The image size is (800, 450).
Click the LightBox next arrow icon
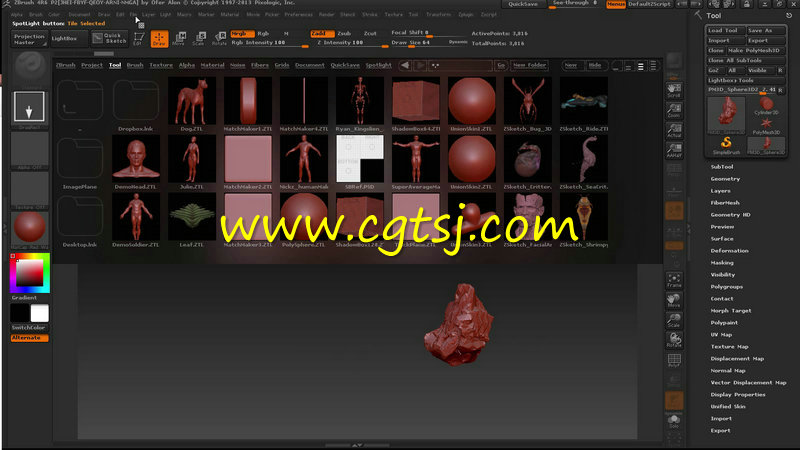(x=420, y=65)
